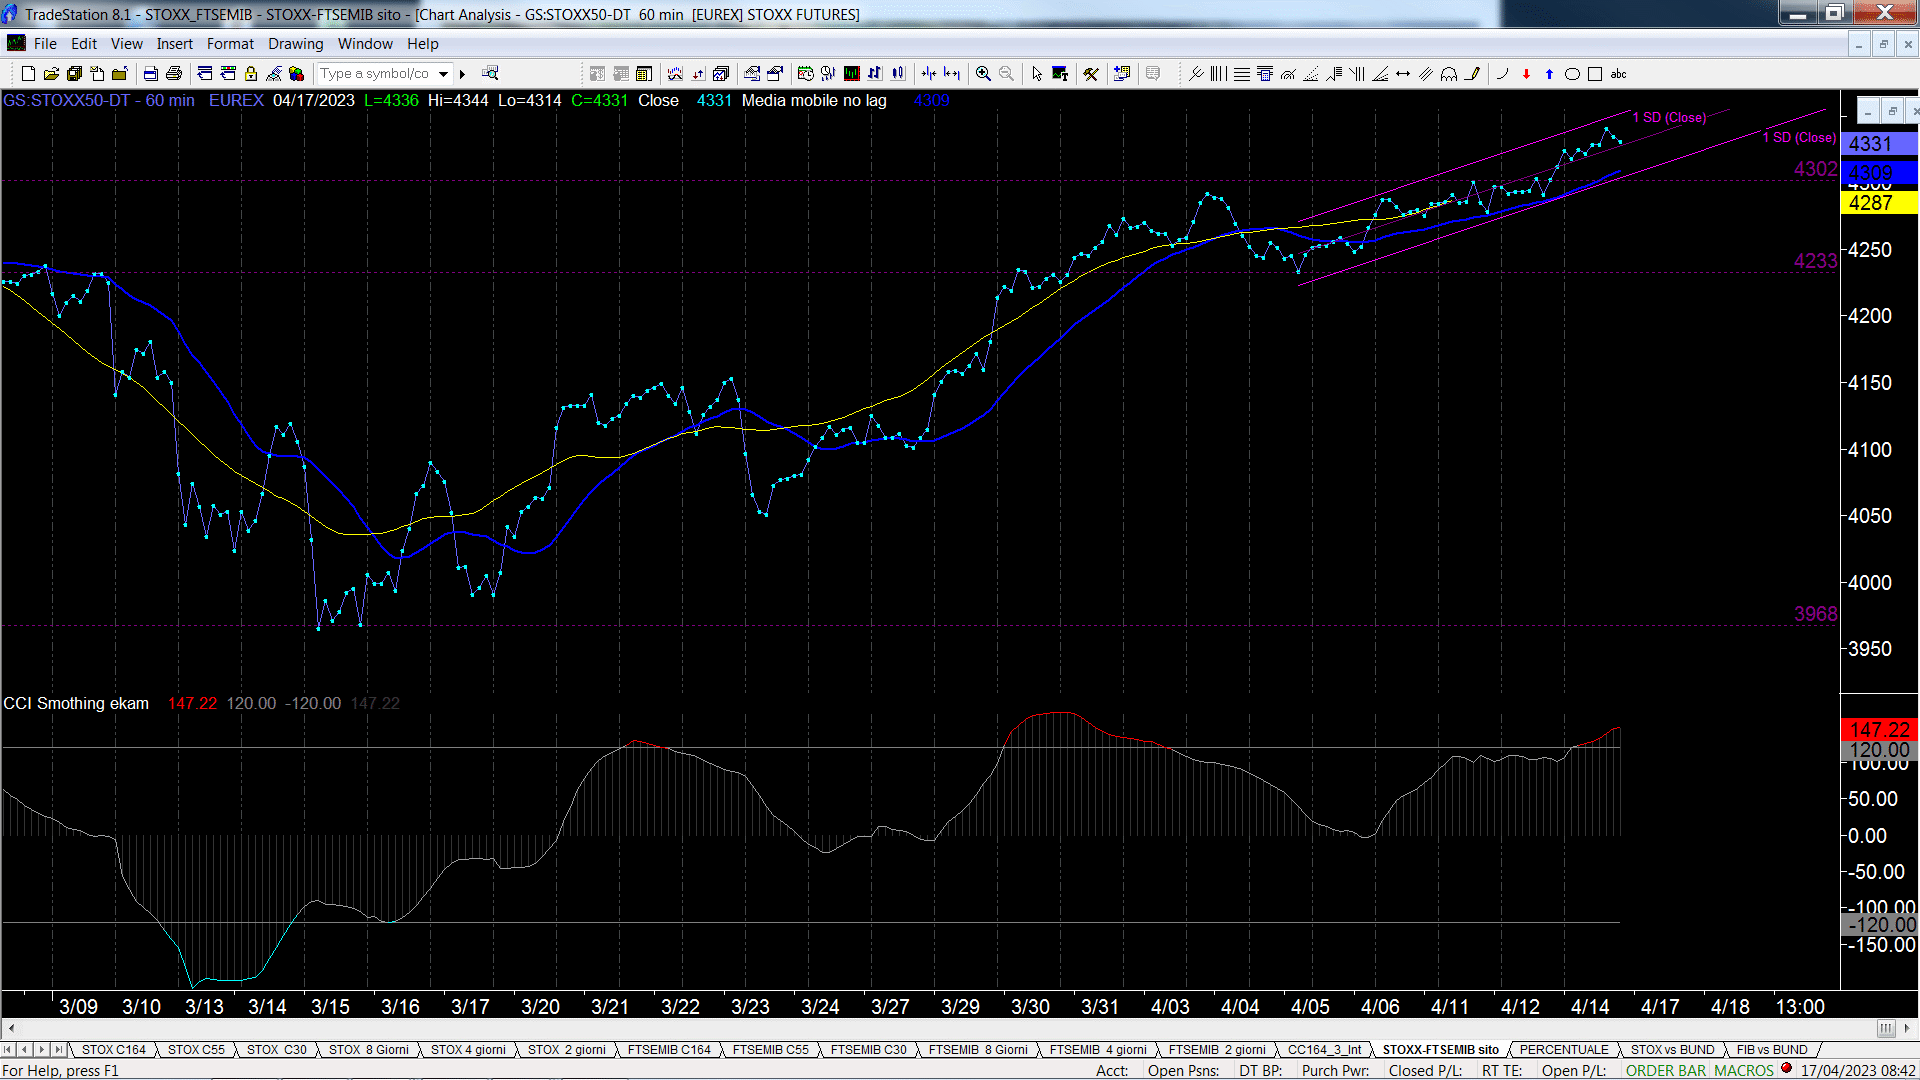Select the rectangle drawing tool
Viewport: 1920px width, 1080px height.
click(x=1595, y=74)
